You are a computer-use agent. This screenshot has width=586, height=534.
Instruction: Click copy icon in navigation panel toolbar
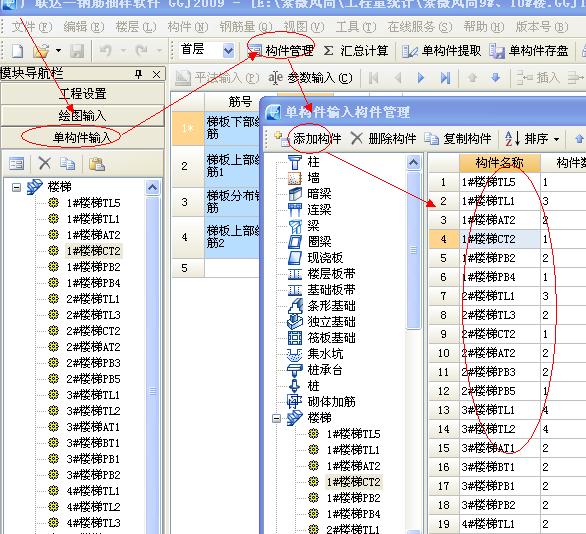tap(68, 163)
